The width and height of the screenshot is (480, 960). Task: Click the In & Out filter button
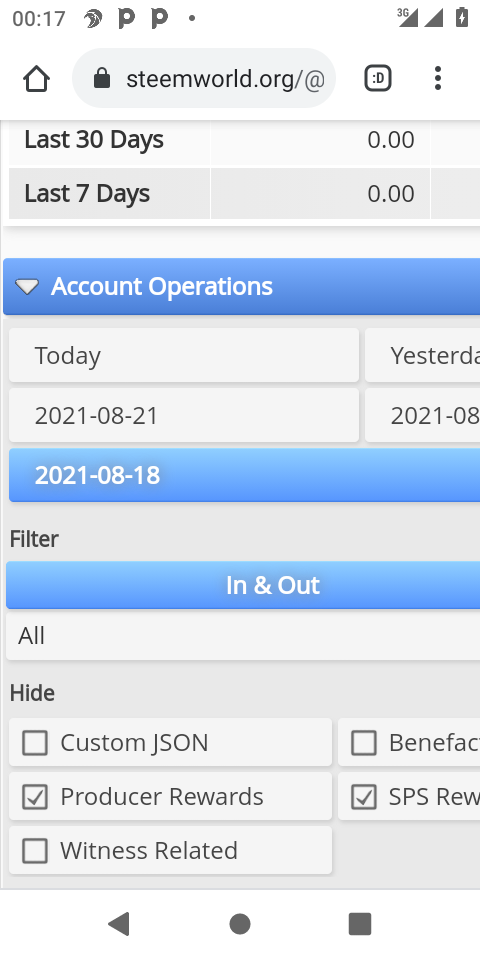tap(243, 585)
